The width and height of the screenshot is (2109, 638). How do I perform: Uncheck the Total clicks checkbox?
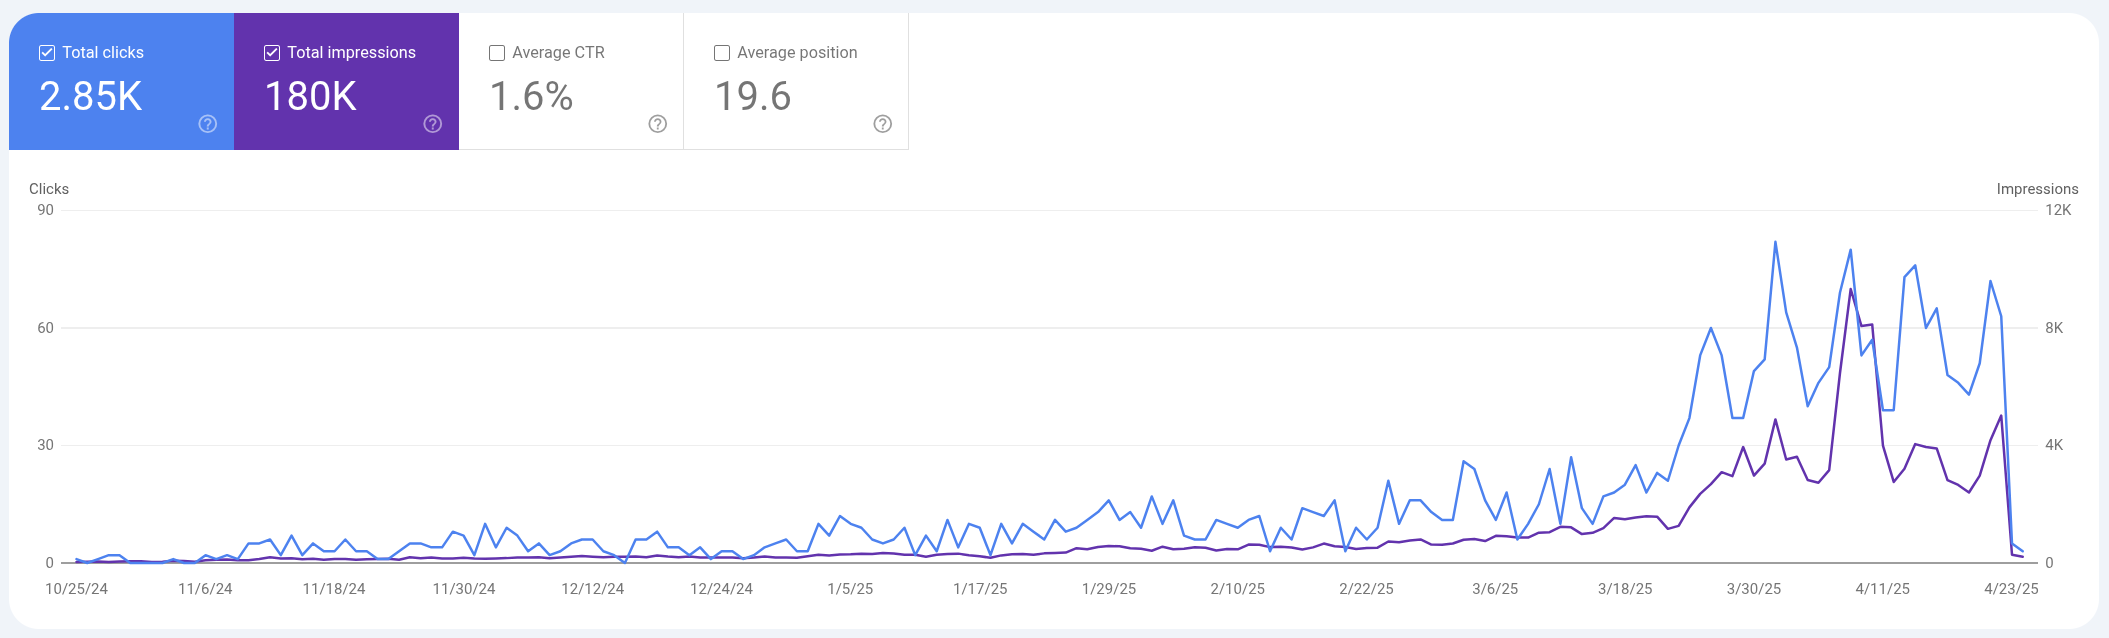click(47, 53)
